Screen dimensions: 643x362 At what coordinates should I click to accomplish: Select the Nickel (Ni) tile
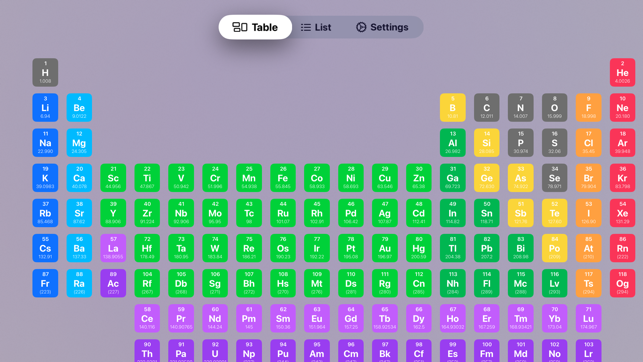point(351,178)
